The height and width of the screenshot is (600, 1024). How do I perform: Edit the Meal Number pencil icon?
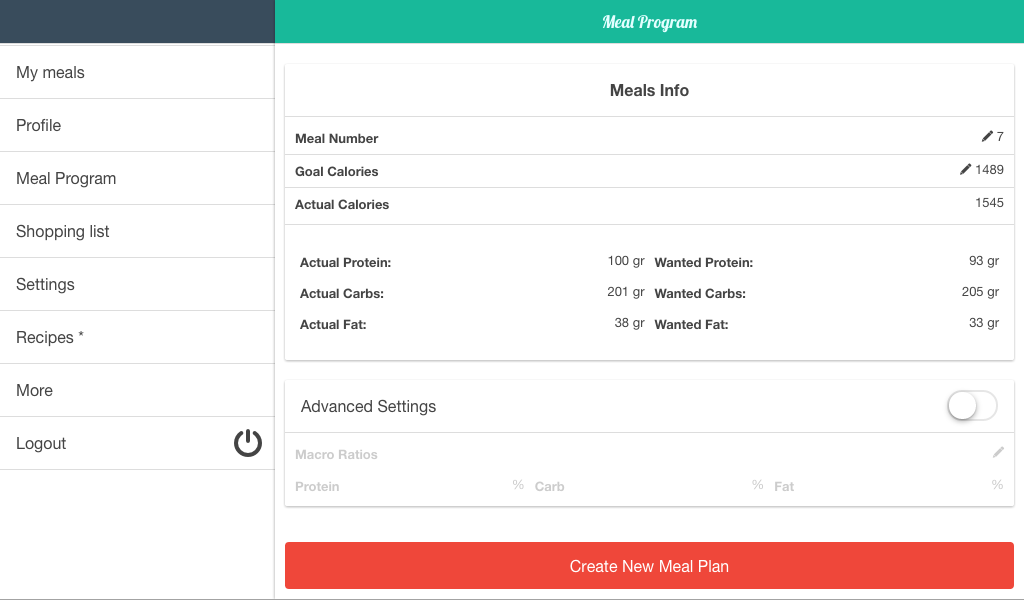click(987, 136)
